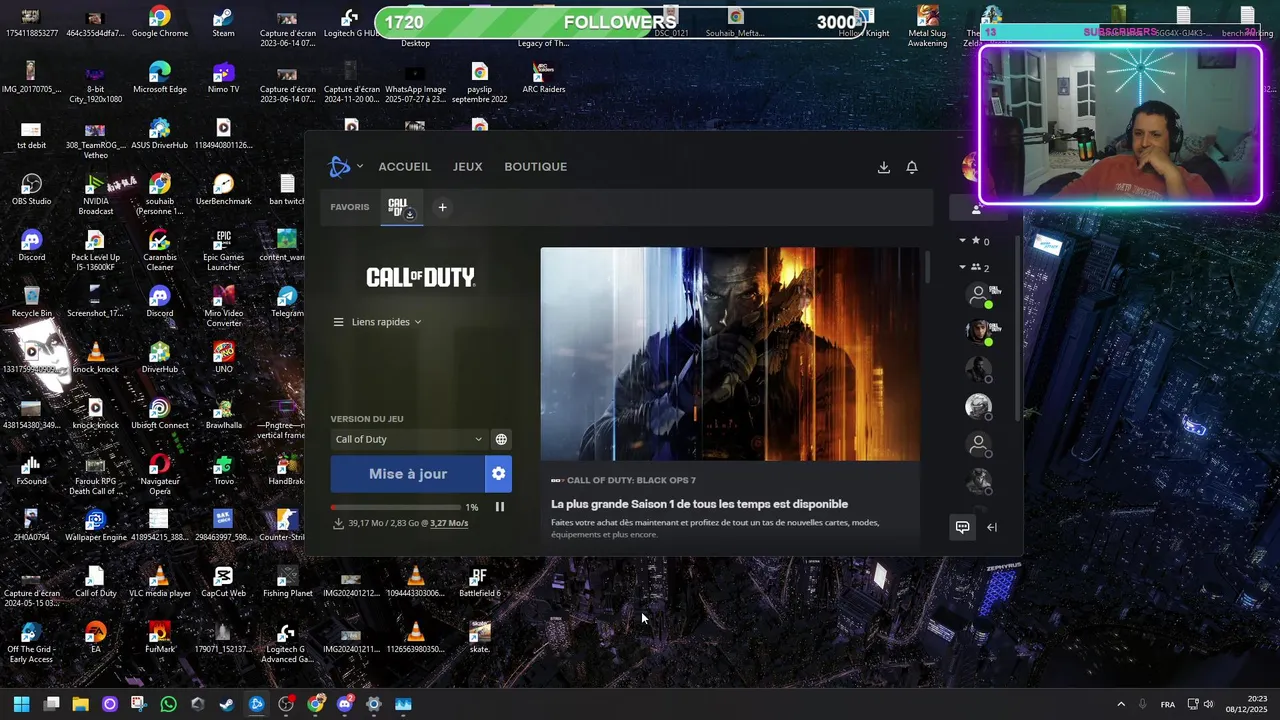Click the FurMark desktop icon

pyautogui.click(x=160, y=638)
